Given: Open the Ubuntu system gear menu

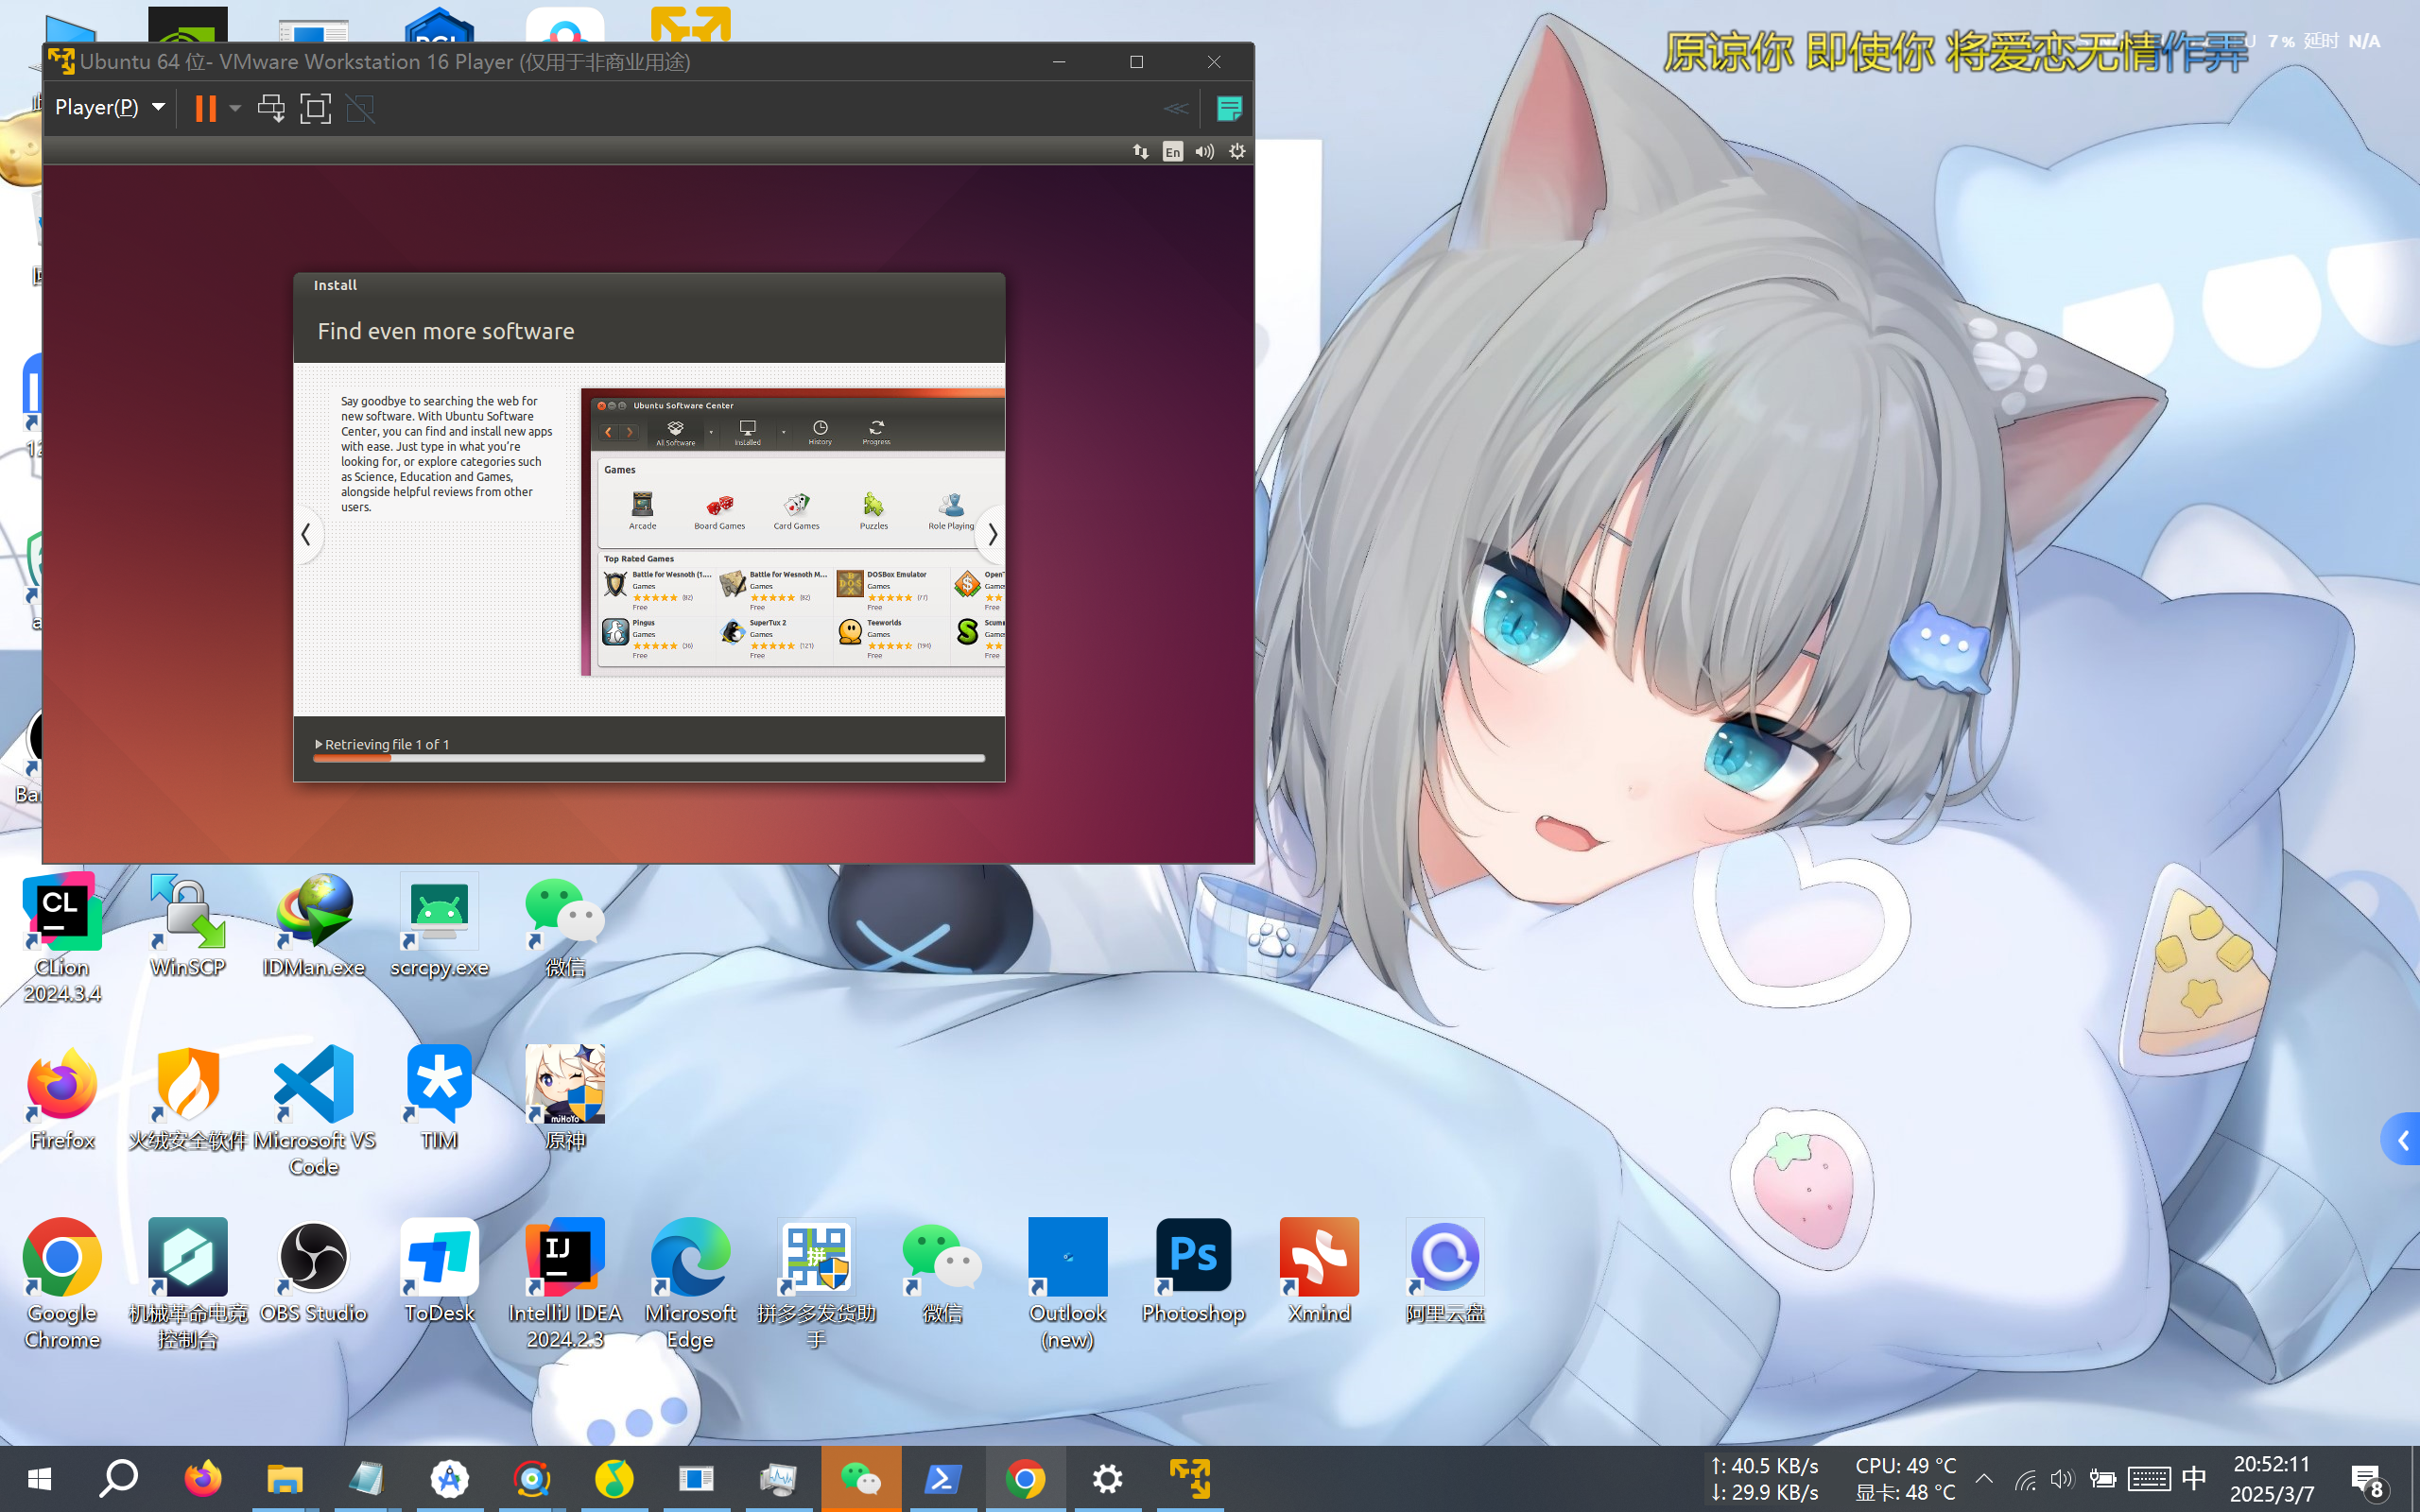Looking at the screenshot, I should (1237, 151).
